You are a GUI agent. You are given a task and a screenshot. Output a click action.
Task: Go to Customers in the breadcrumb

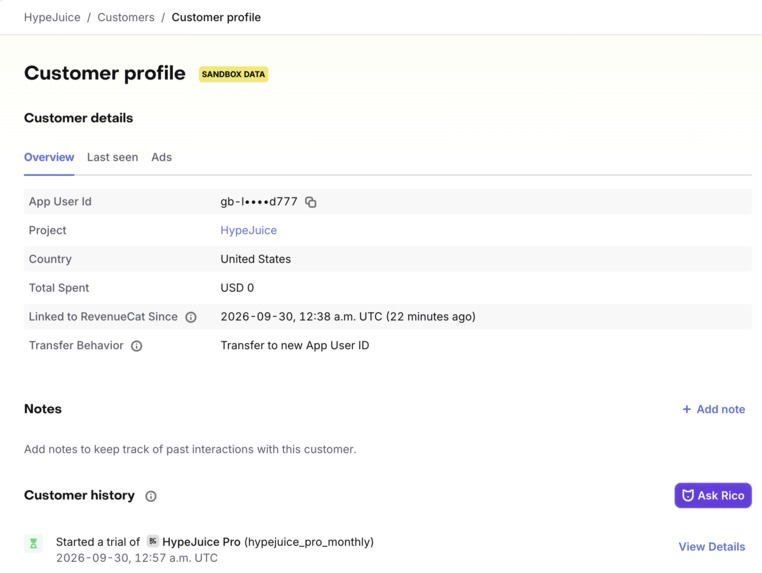[x=126, y=17]
